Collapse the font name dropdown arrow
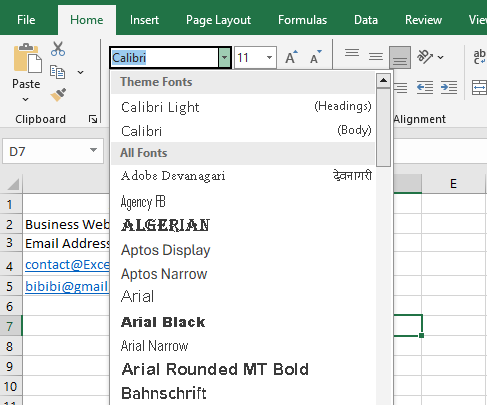Viewport: 487px width, 405px height. [x=224, y=58]
